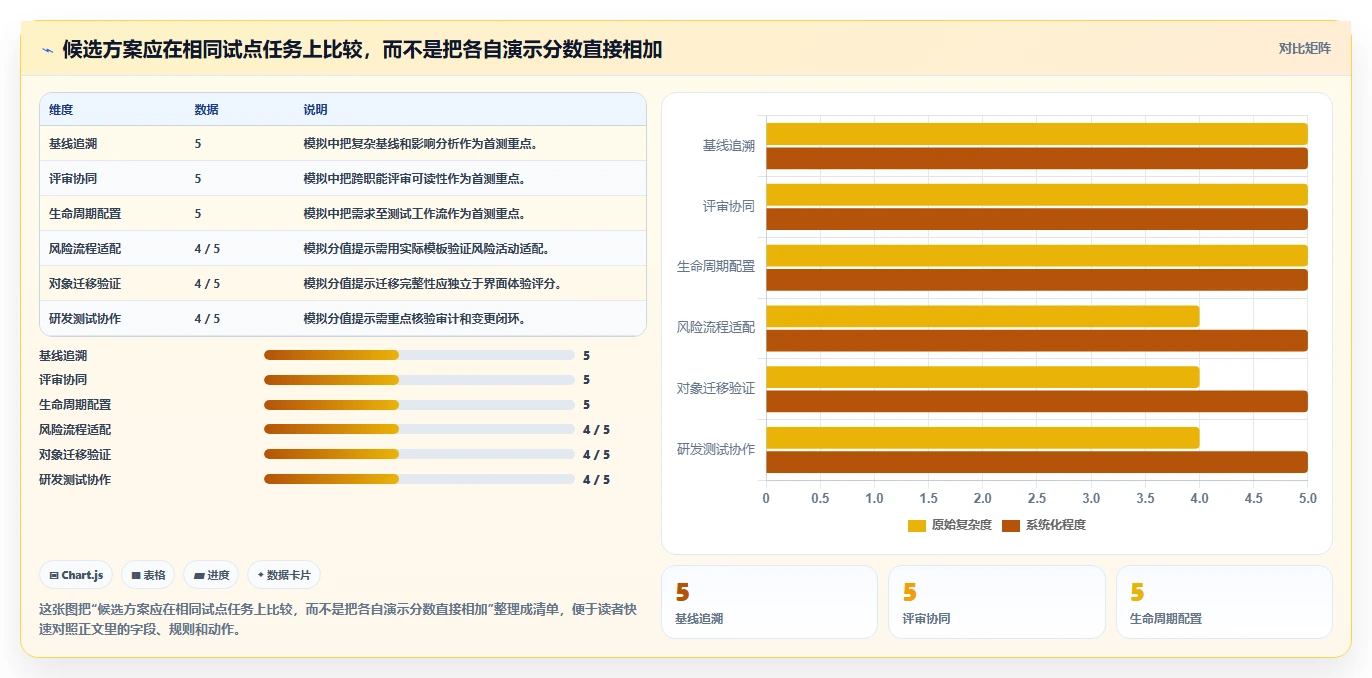Viewport: 1372px width, 678px height.
Task: Click the brown 系统化程度 bar for 基线追溯
Action: point(1037,158)
